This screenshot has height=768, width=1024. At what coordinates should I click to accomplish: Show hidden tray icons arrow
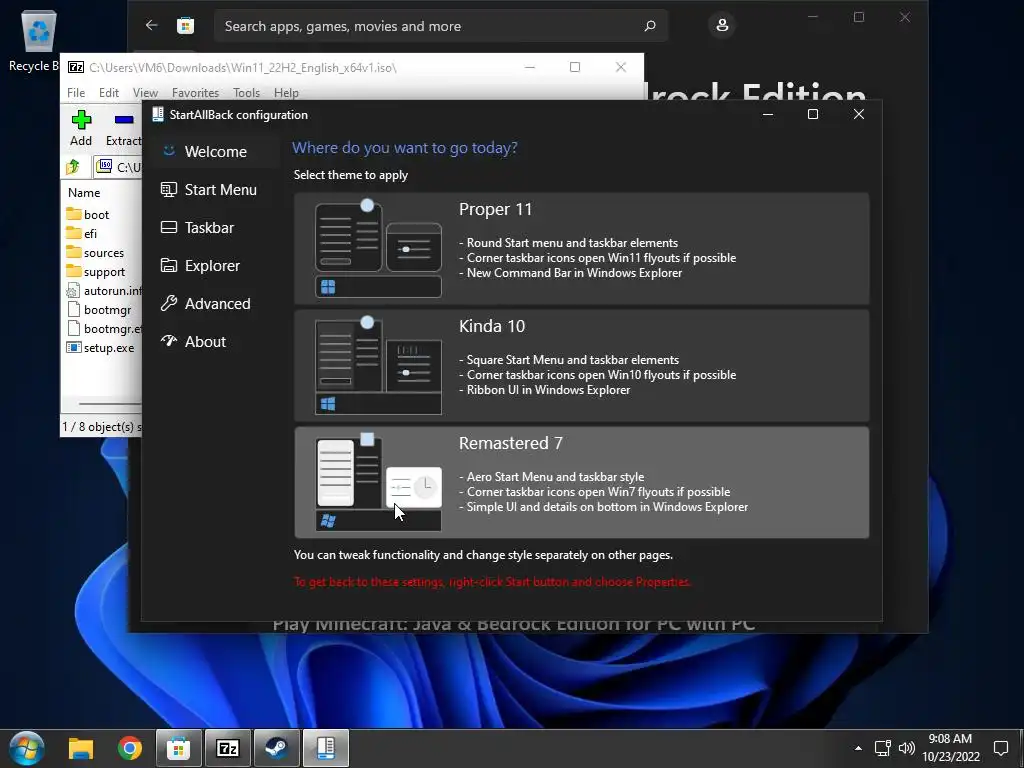(858, 748)
